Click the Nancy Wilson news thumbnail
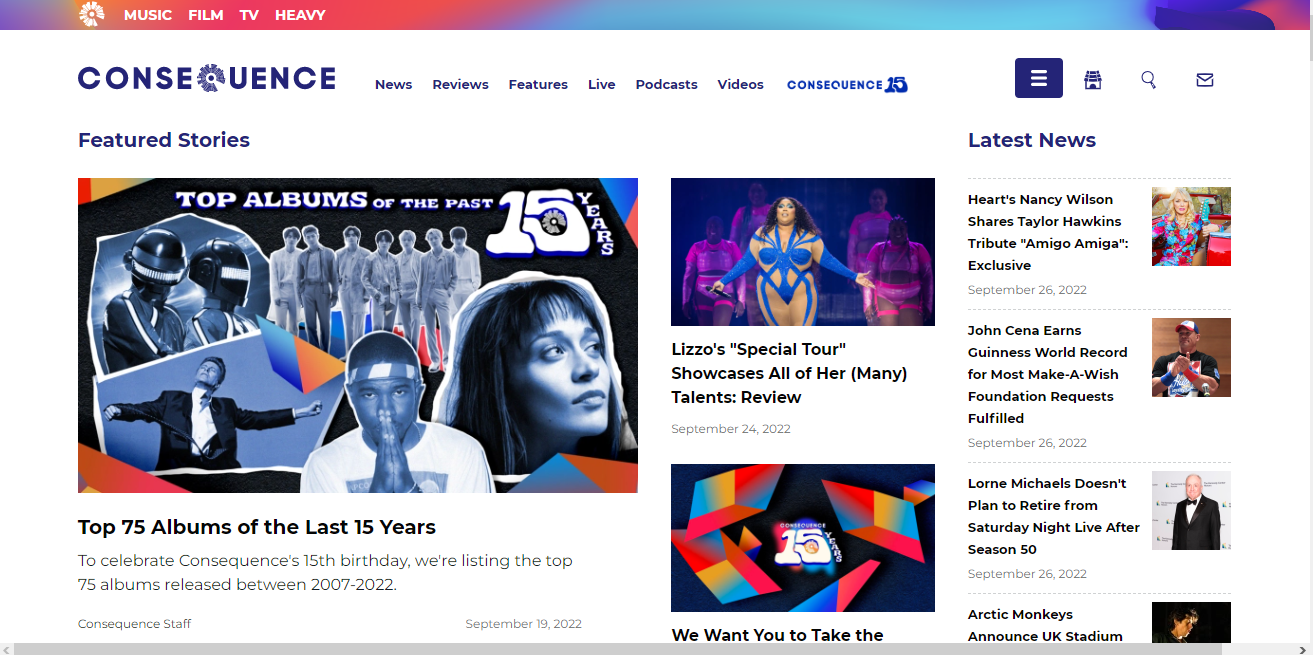Screen dimensions: 1313x655 (1191, 226)
